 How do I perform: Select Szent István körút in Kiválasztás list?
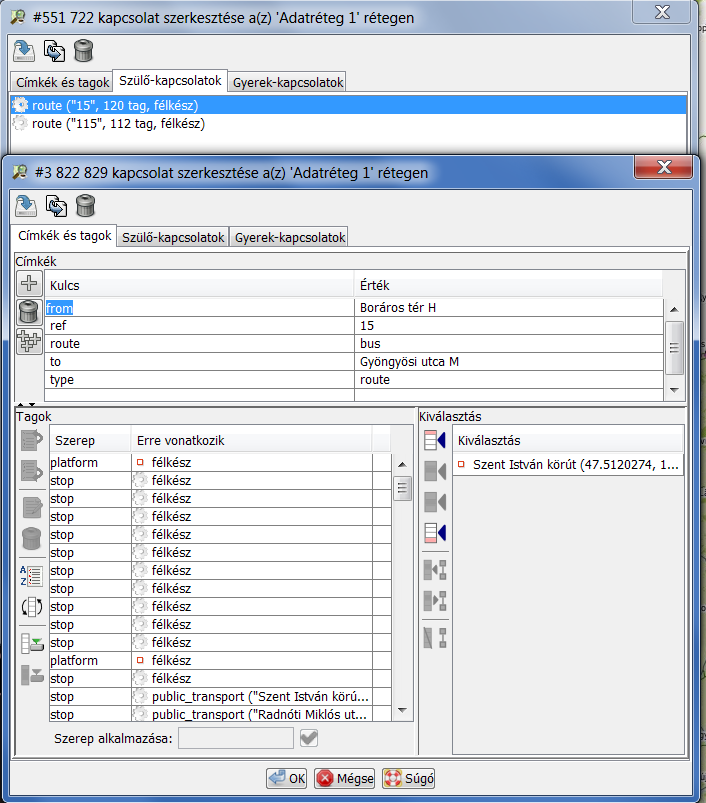pos(568,464)
